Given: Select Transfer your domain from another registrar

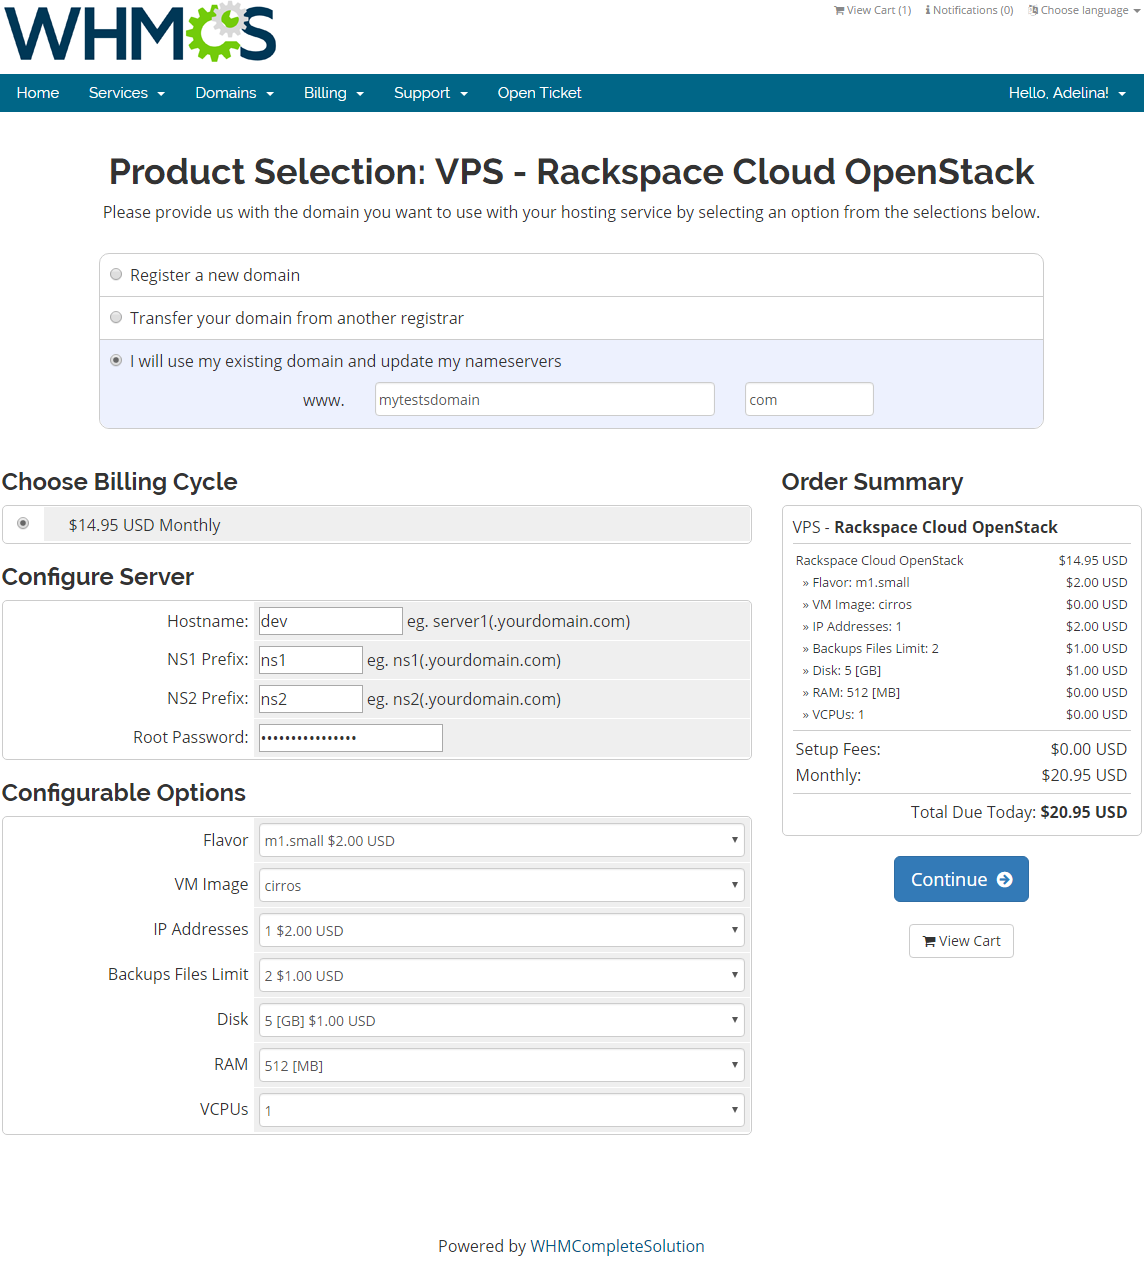Looking at the screenshot, I should point(116,317).
